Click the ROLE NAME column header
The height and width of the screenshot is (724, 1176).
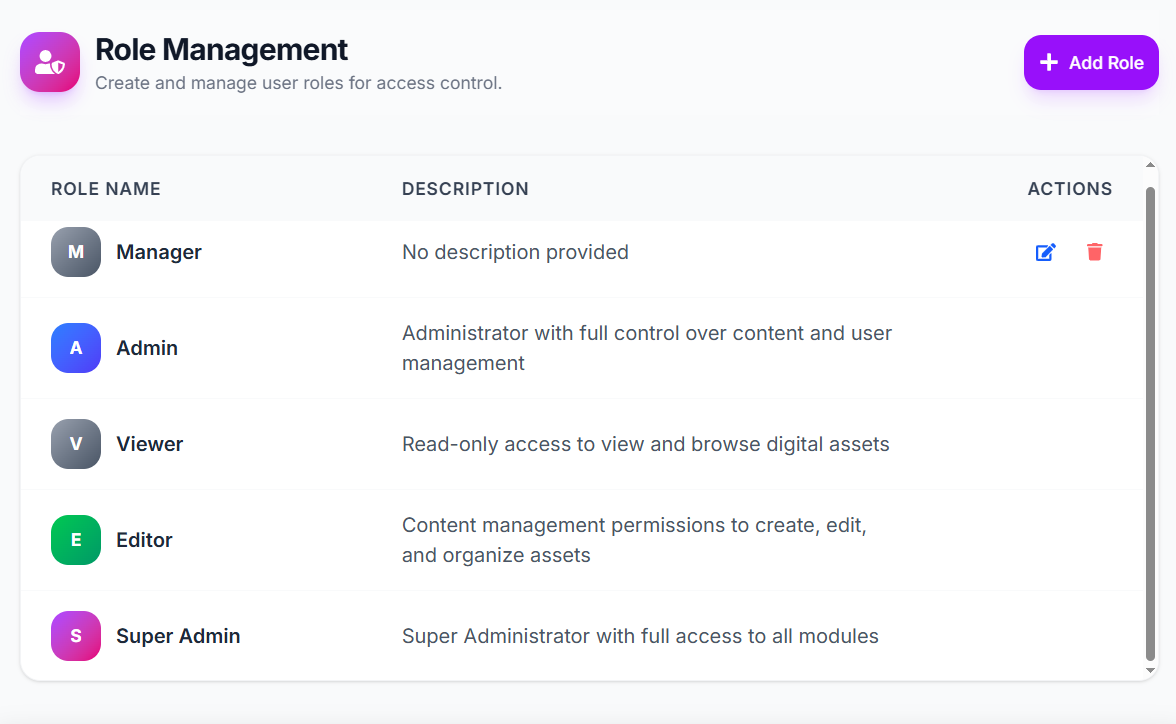(x=106, y=189)
